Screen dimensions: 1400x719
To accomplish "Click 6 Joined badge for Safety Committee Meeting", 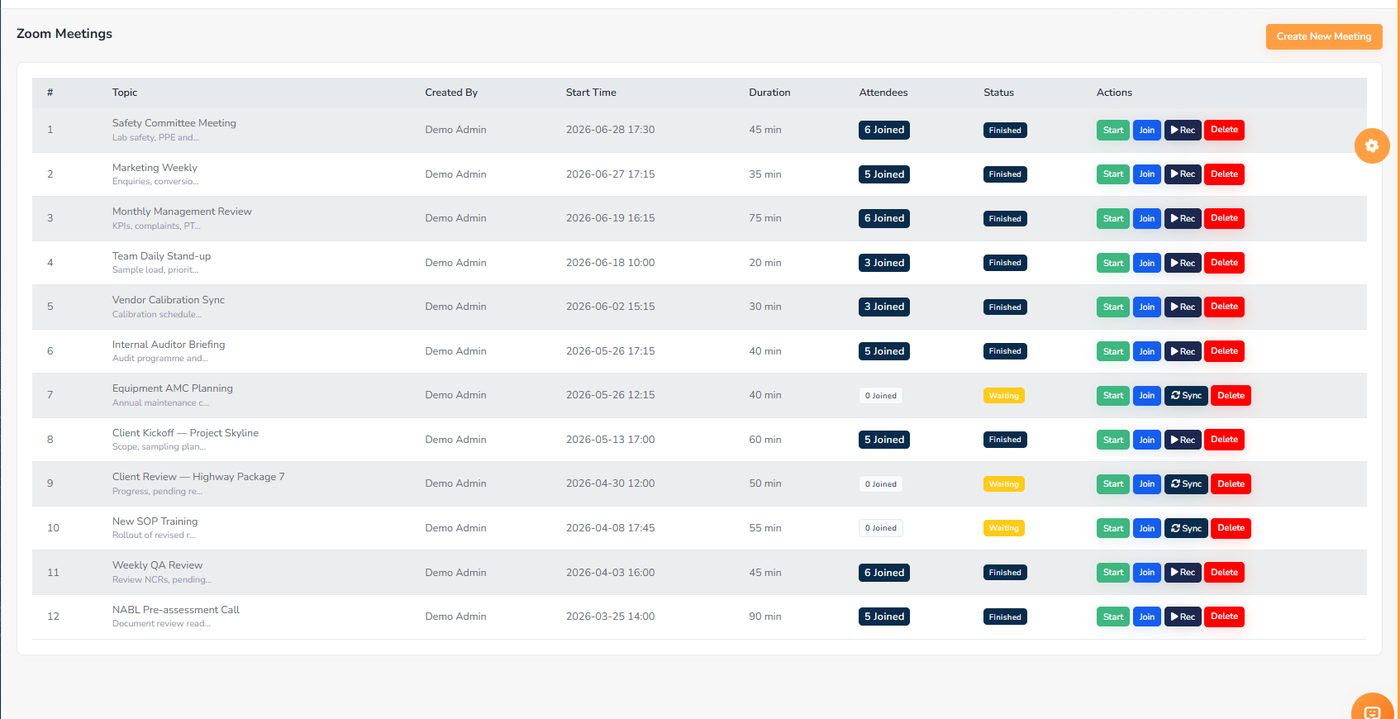I will point(884,130).
